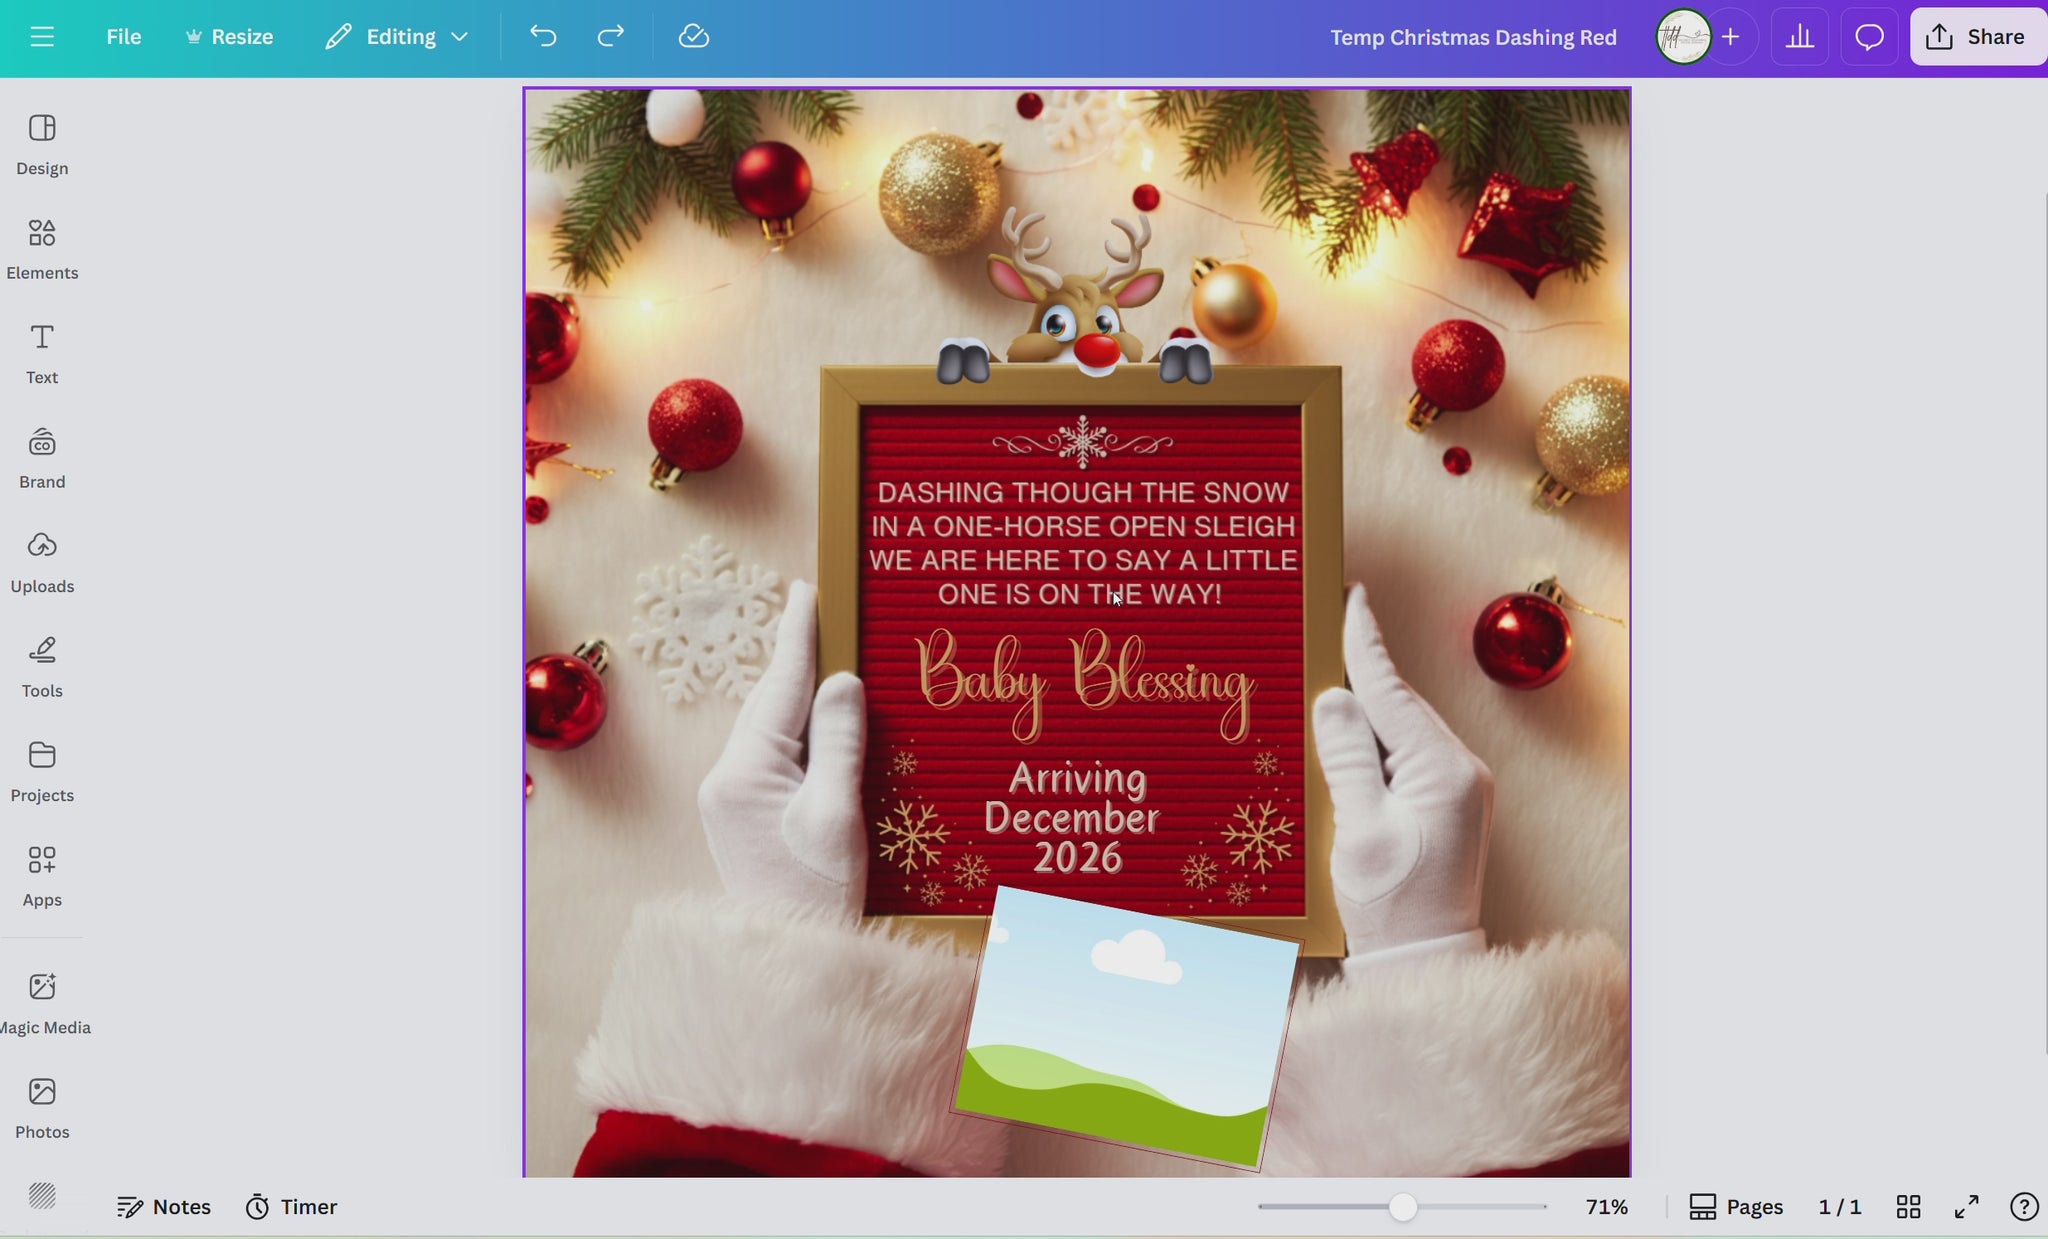Image resolution: width=2048 pixels, height=1239 pixels.
Task: Open the analytics bar chart icon
Action: pyautogui.click(x=1799, y=37)
